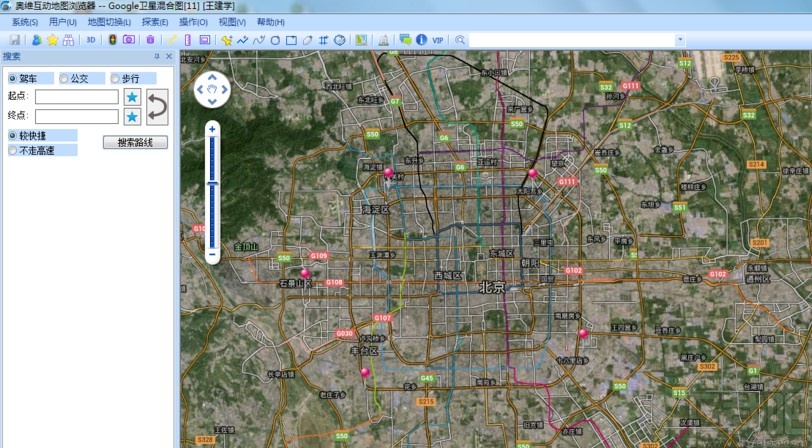812x448 pixels.
Task: Click the globe icon in toolbar
Action: tap(340, 40)
